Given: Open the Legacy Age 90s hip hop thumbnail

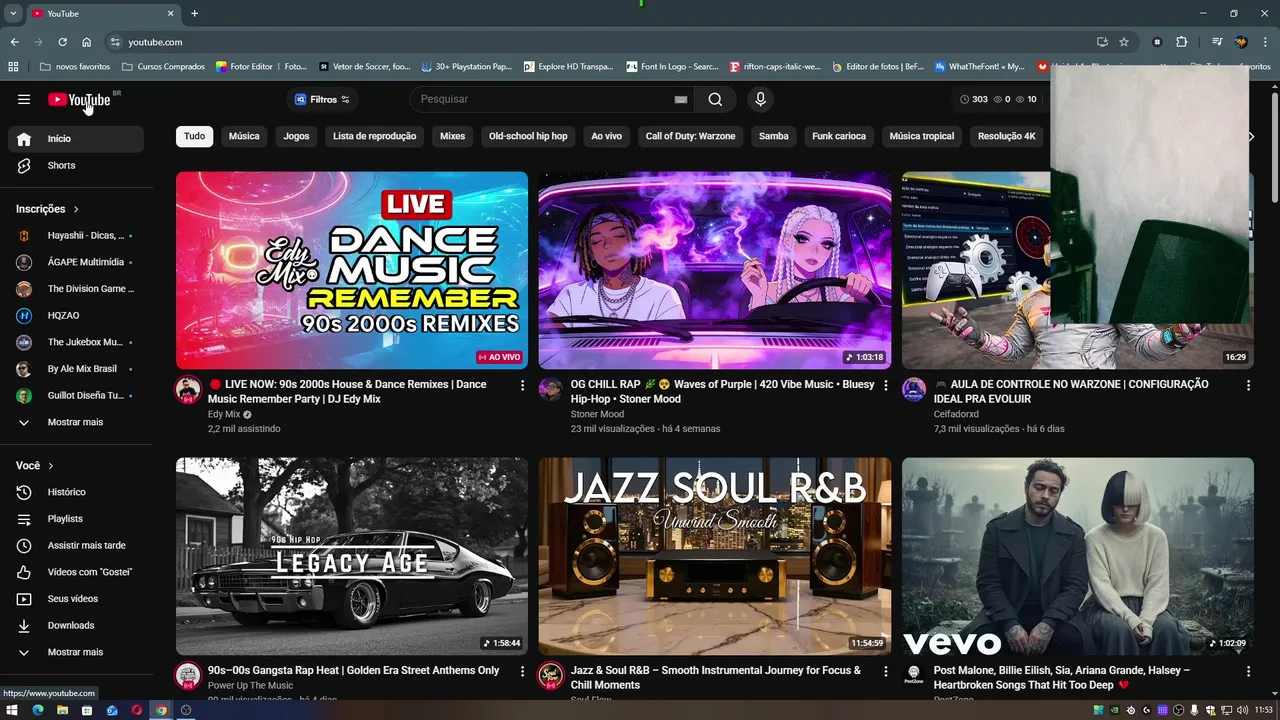Looking at the screenshot, I should pyautogui.click(x=352, y=556).
